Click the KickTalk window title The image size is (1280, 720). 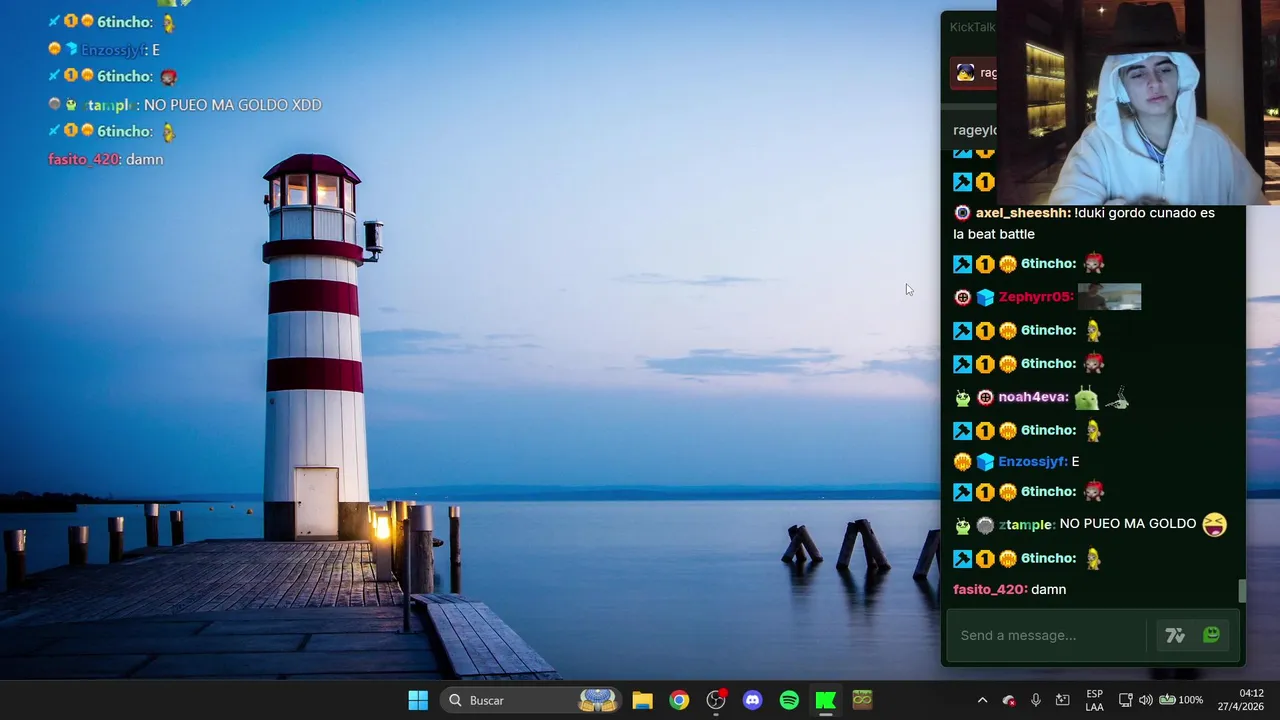pyautogui.click(x=972, y=27)
